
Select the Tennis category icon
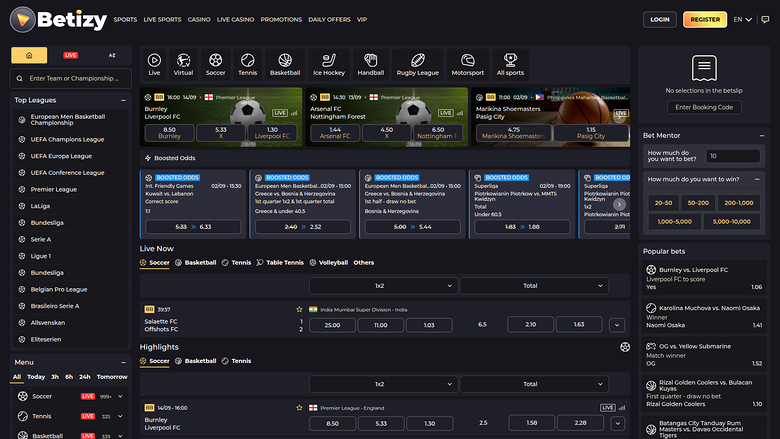[x=247, y=65]
